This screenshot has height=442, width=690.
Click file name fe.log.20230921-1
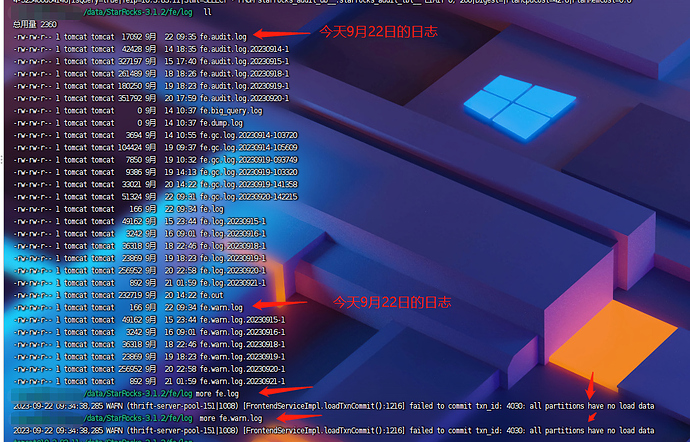[233, 283]
